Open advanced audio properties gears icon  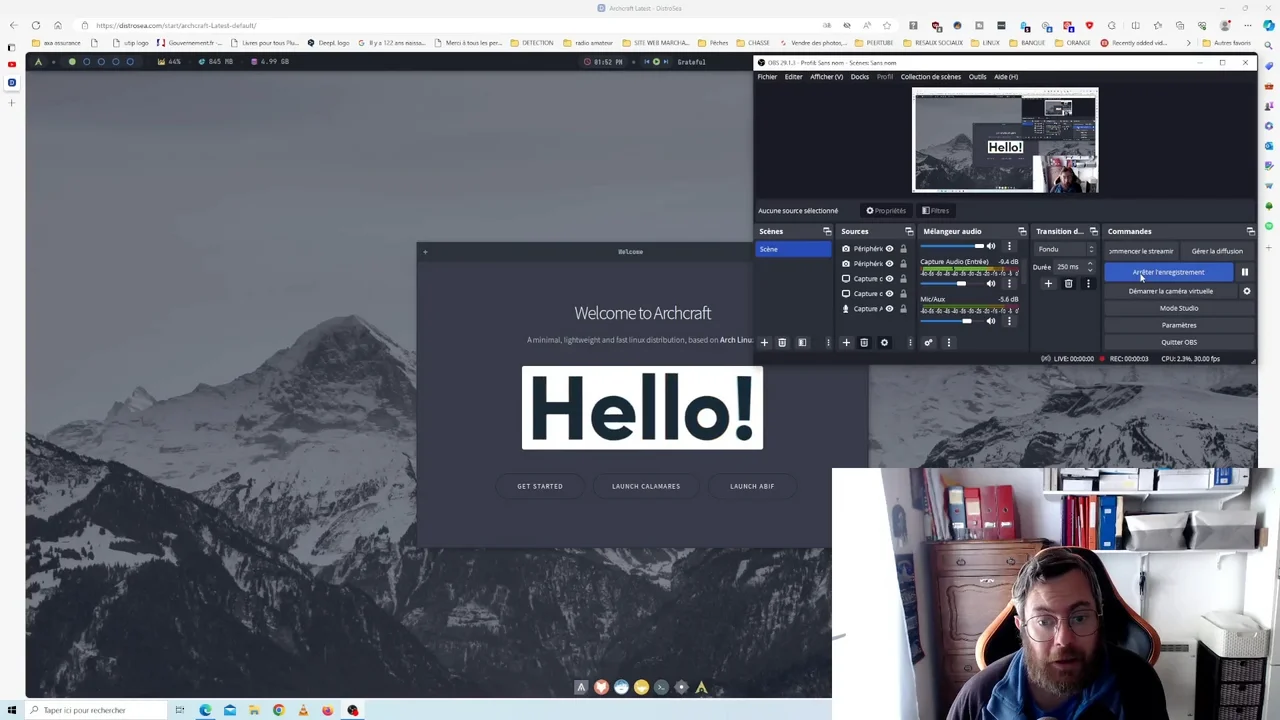coord(928,343)
